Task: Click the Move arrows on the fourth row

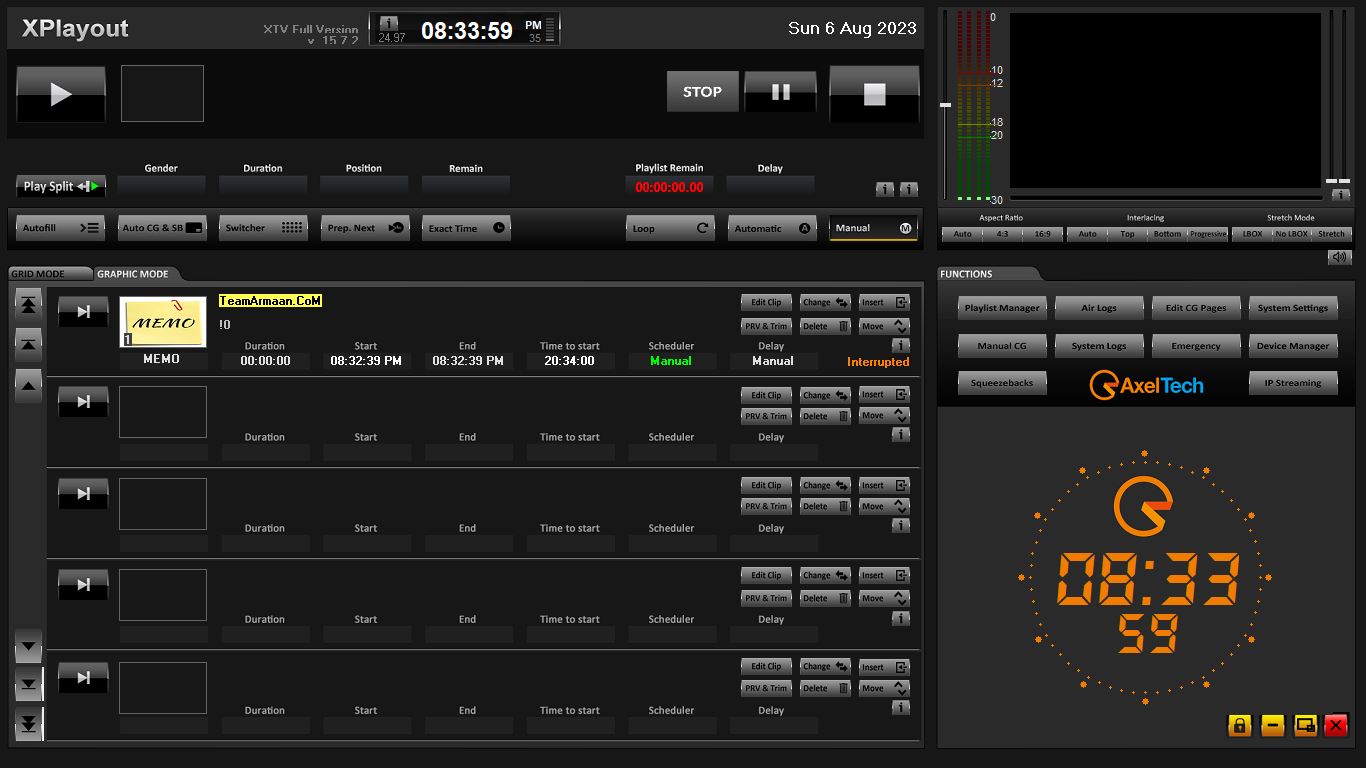Action: [884, 598]
